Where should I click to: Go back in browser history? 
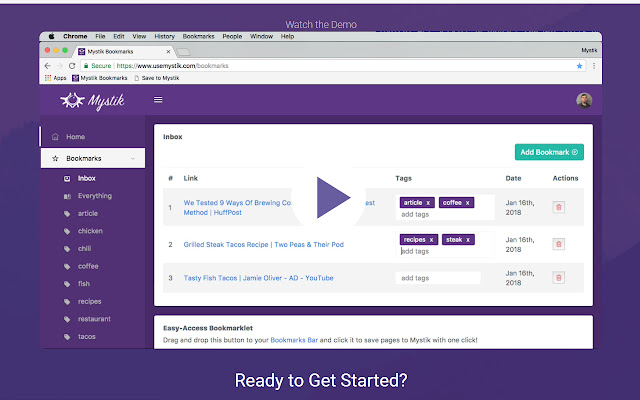[x=47, y=66]
